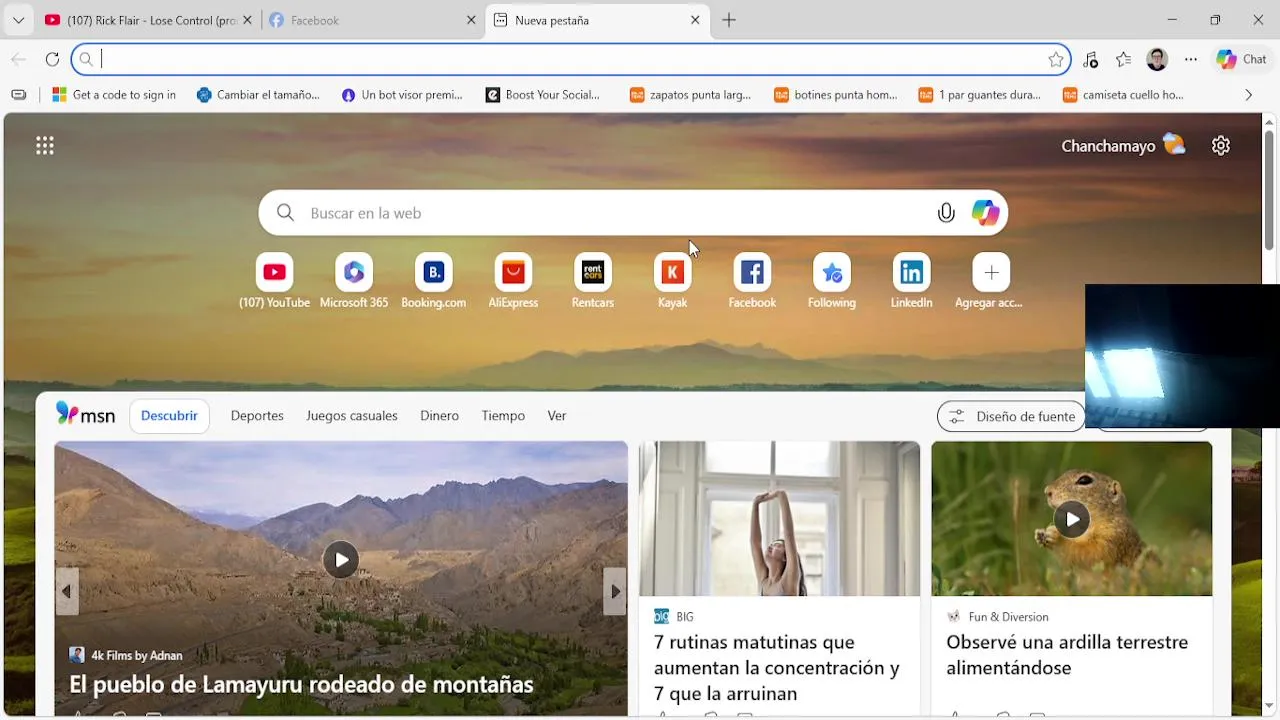Open Copilot from the search box icon

986,213
